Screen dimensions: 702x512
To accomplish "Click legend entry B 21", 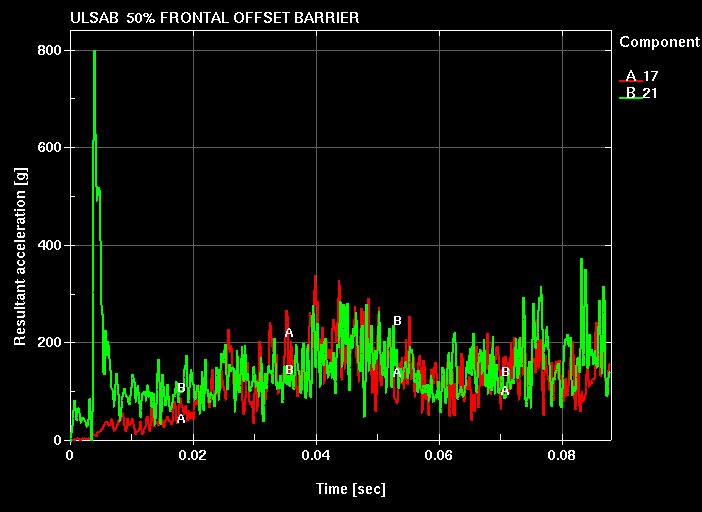I will pos(641,93).
